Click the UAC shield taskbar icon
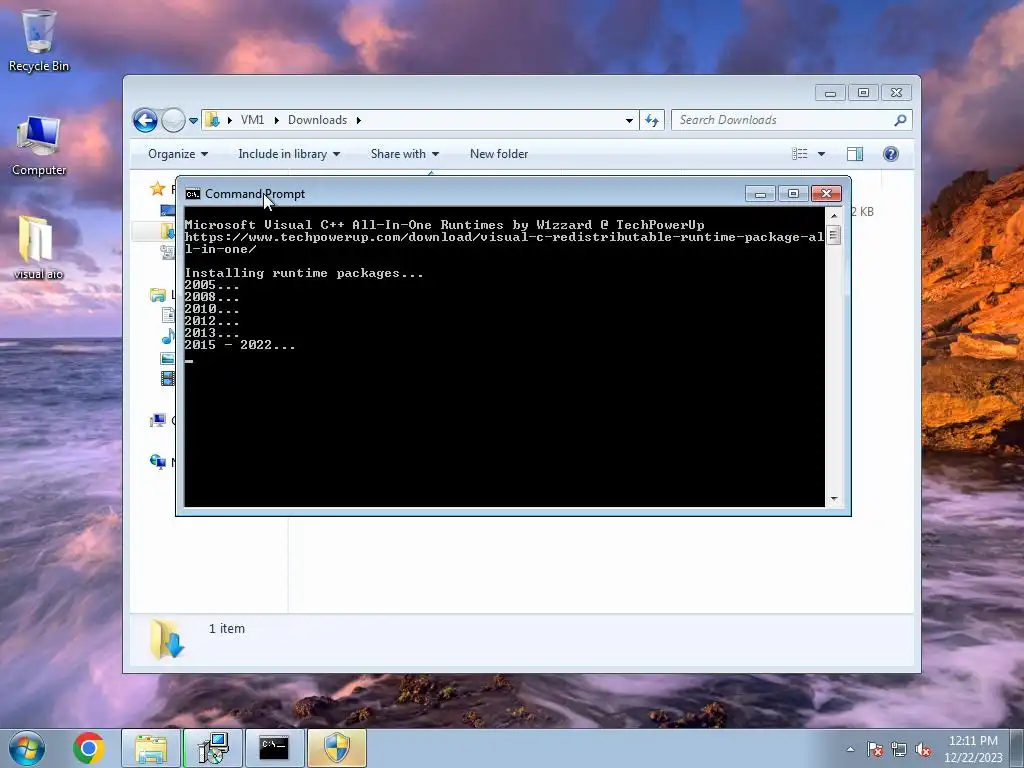This screenshot has width=1024, height=768. (336, 748)
